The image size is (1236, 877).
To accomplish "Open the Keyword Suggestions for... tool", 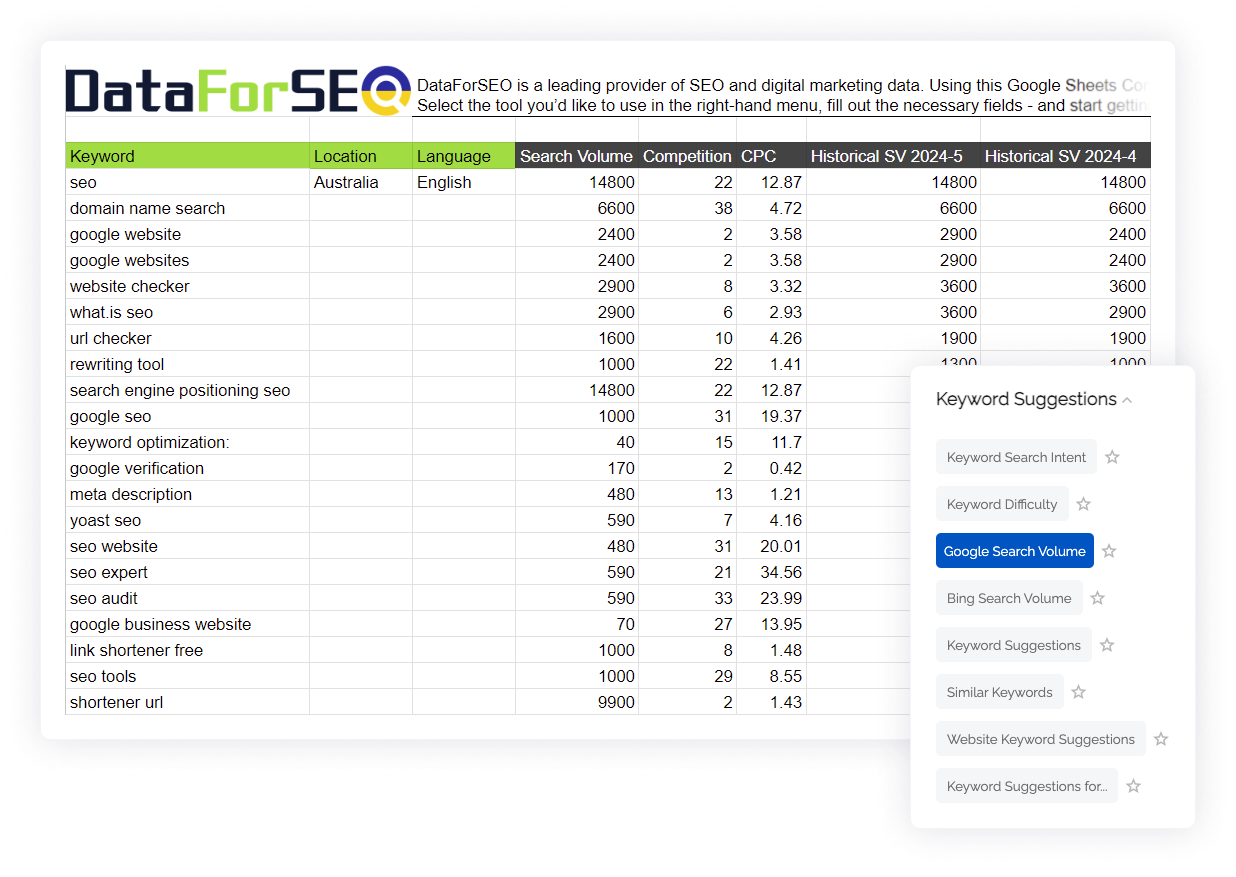I will pyautogui.click(x=1027, y=786).
